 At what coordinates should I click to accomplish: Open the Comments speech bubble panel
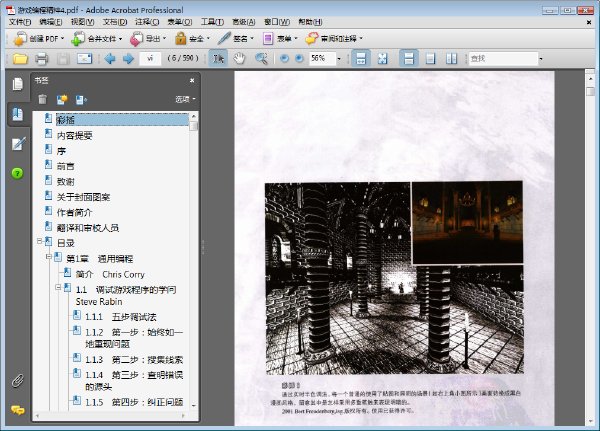point(18,410)
